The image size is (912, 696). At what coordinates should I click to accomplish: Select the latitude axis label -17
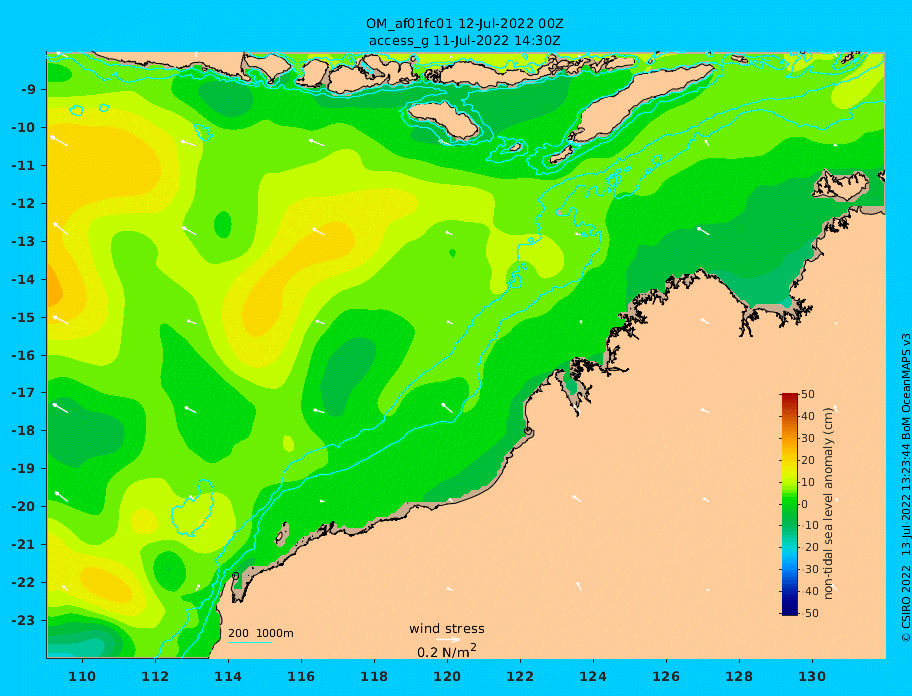(24, 392)
